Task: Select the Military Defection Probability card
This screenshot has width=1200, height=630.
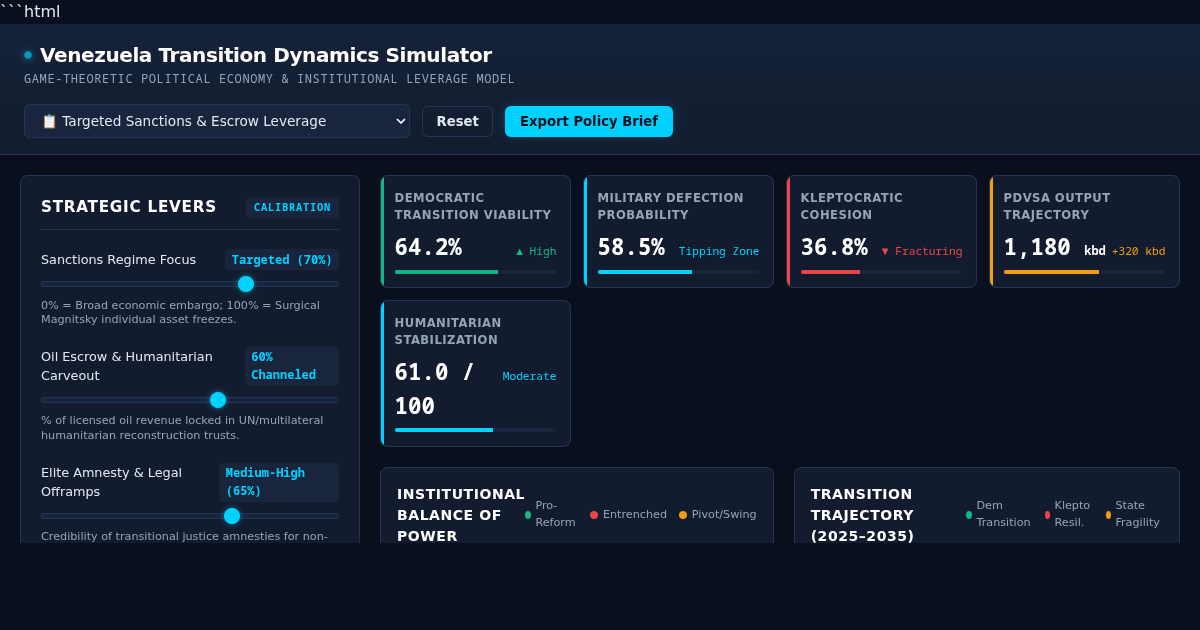Action: [x=678, y=232]
